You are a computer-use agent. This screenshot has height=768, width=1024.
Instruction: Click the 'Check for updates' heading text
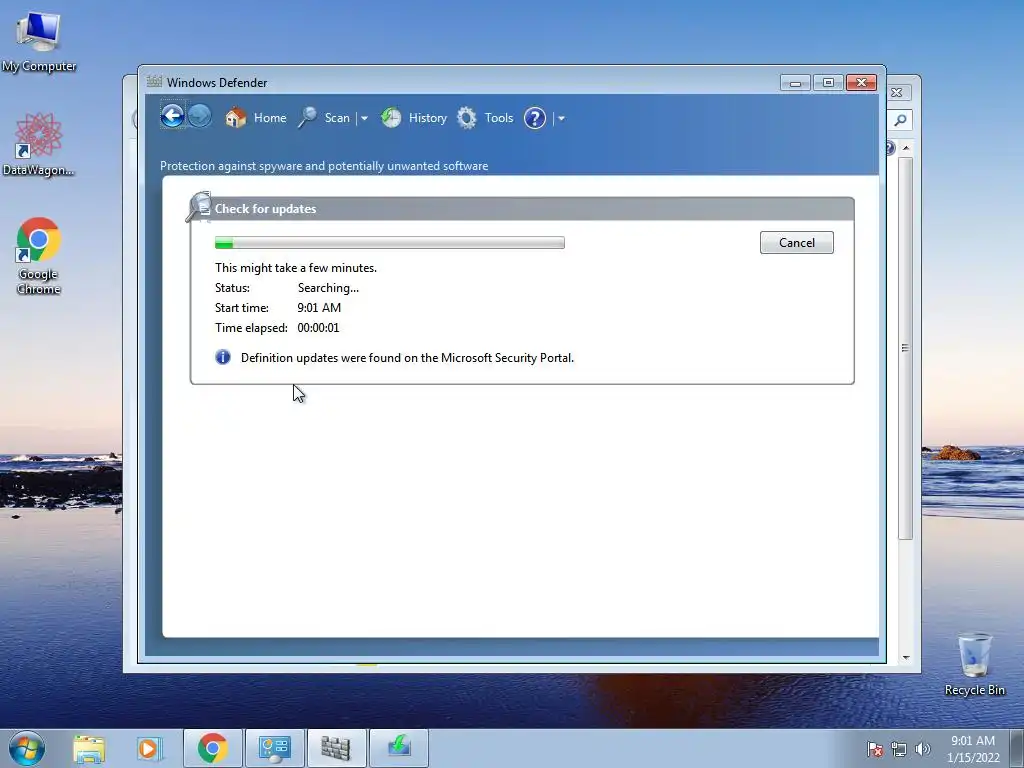(x=265, y=209)
